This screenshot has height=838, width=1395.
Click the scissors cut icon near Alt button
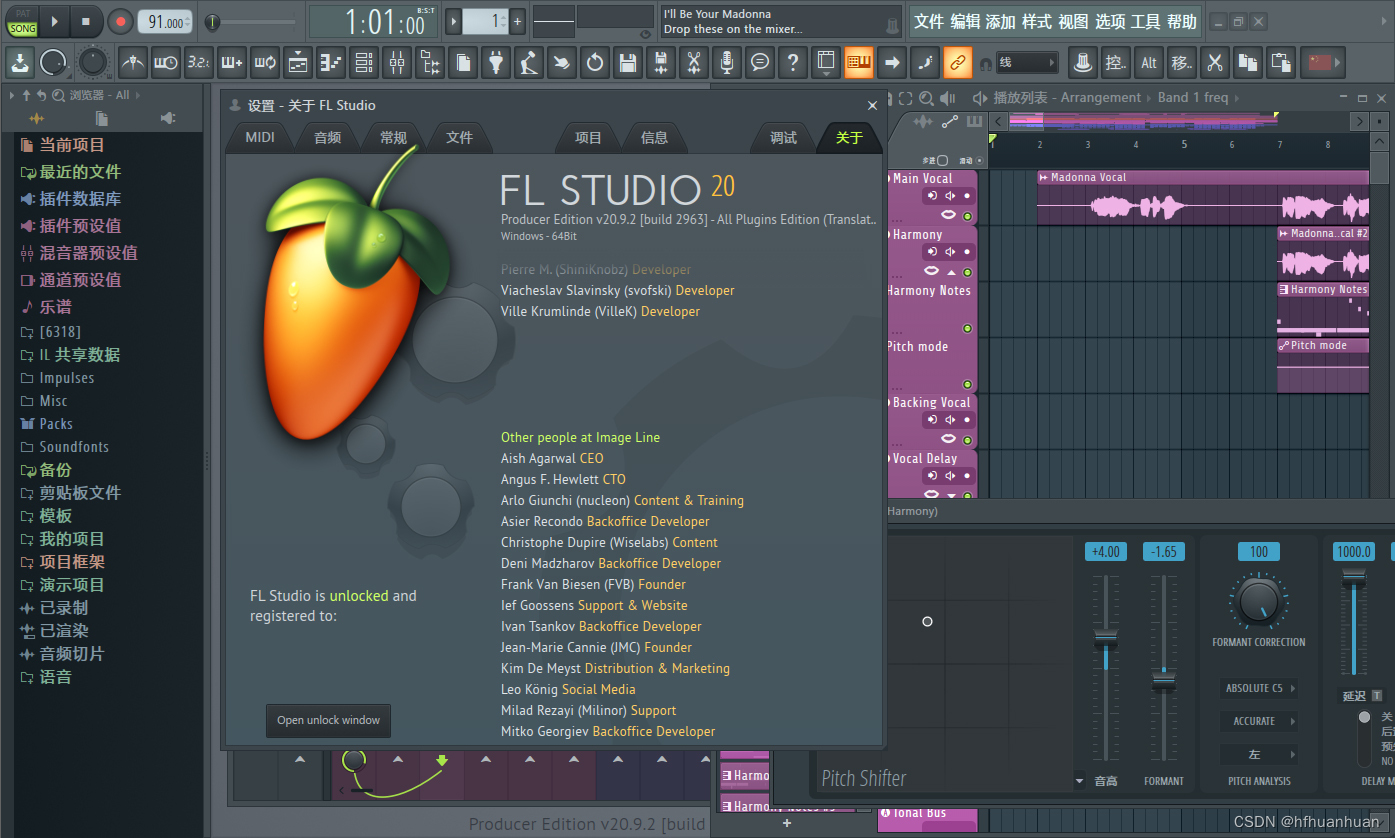pos(1215,63)
